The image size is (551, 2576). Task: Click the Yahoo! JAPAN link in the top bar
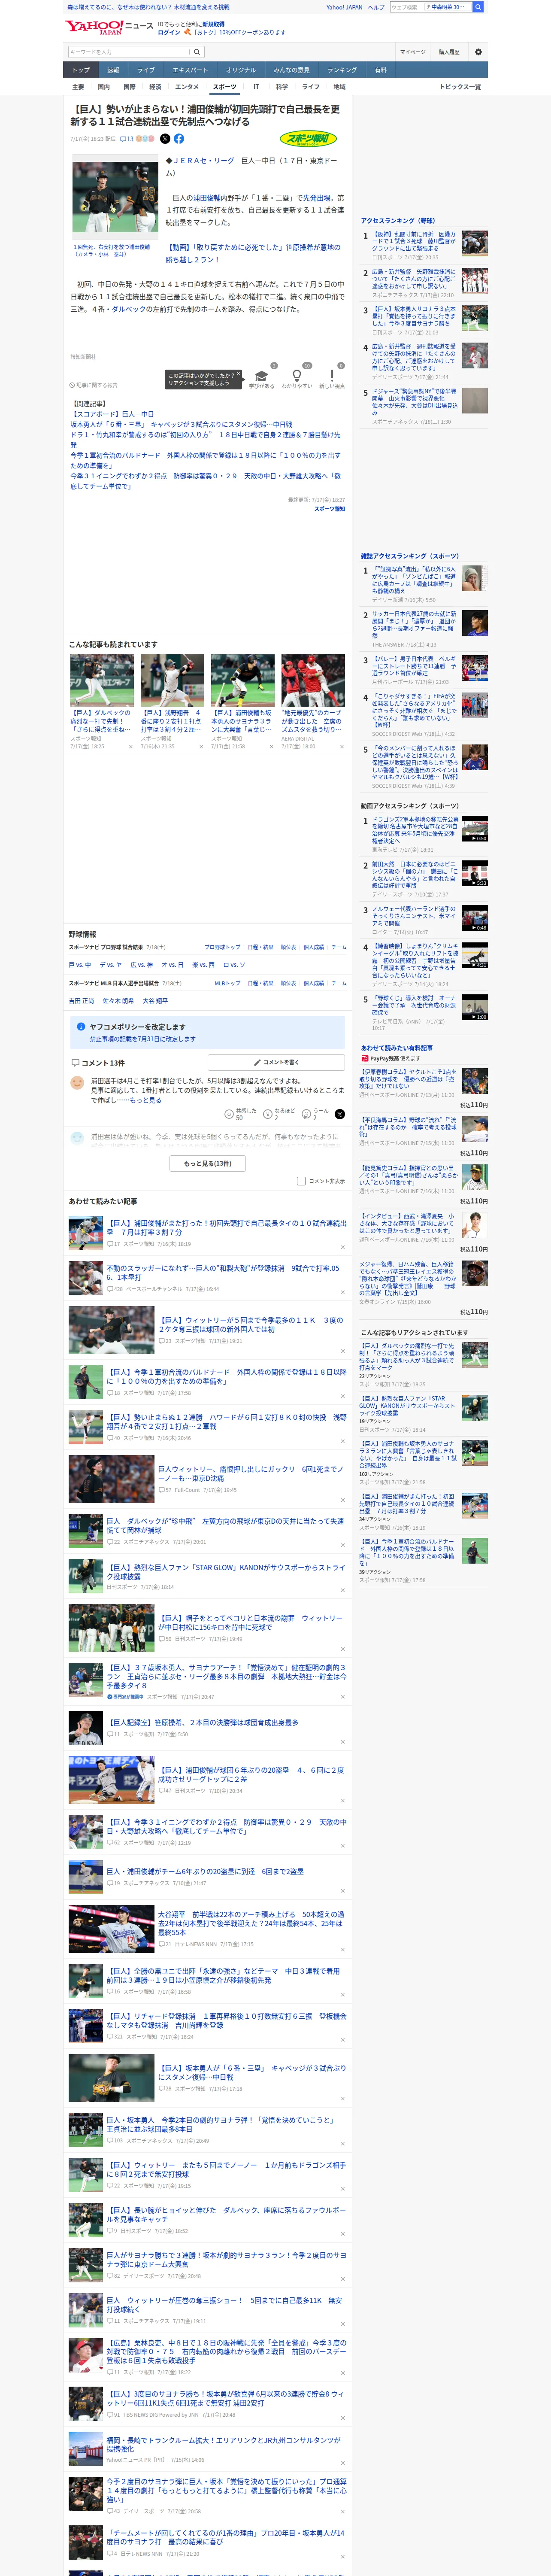click(x=344, y=7)
